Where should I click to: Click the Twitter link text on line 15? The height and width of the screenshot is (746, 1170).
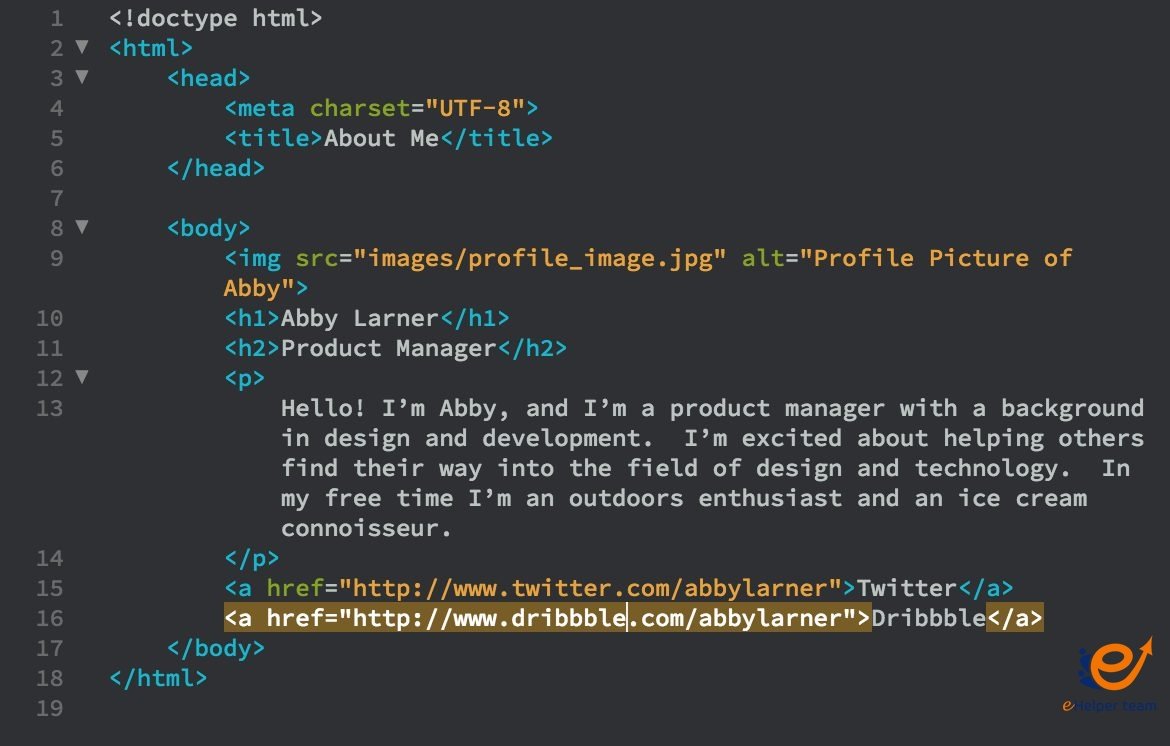pyautogui.click(x=907, y=588)
